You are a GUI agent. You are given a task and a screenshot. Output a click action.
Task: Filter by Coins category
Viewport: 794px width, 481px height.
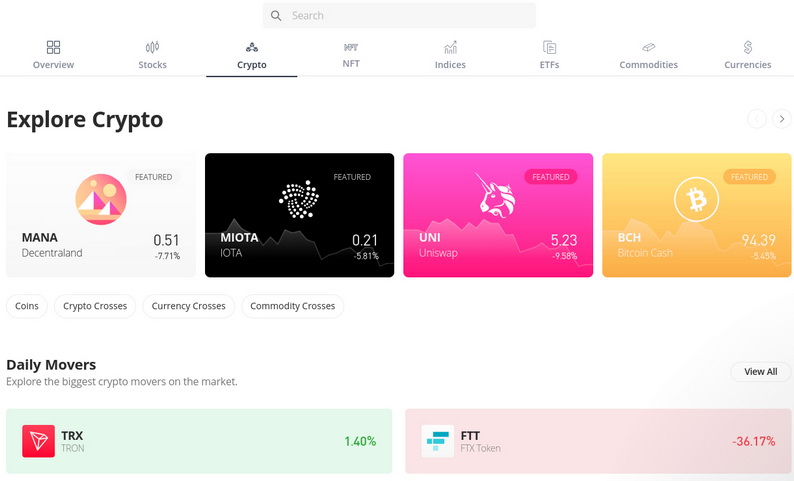pos(27,306)
